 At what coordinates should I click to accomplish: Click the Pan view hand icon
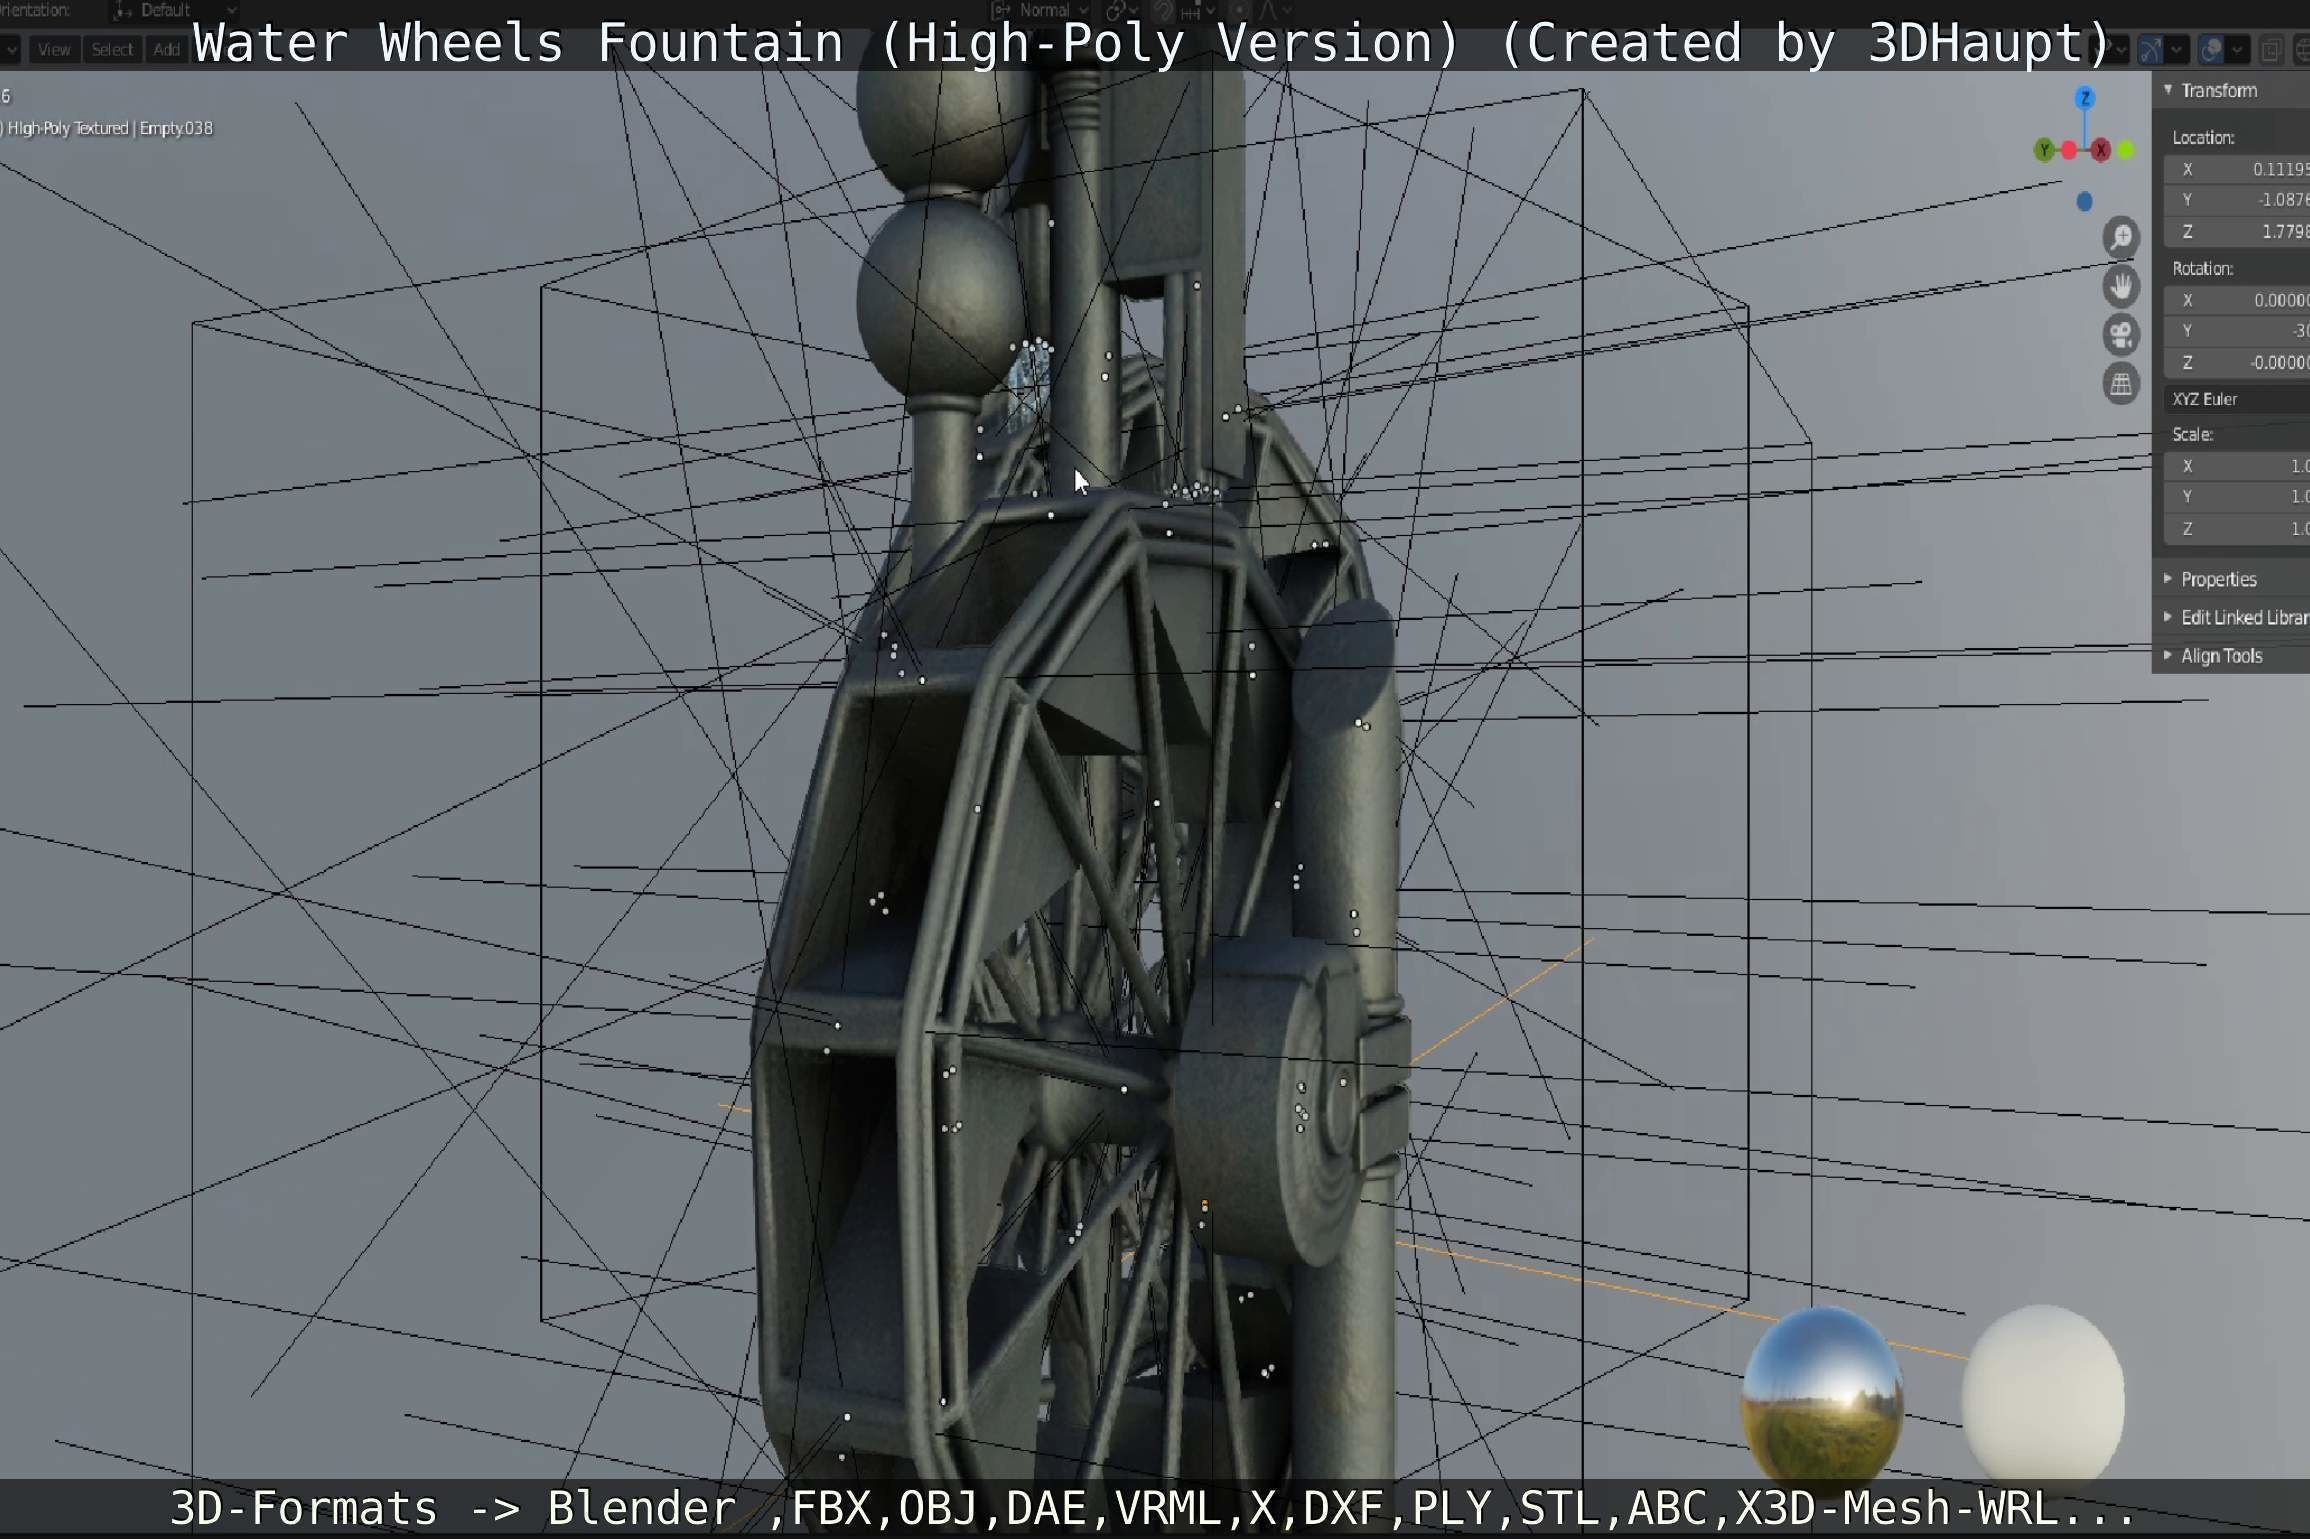(x=2120, y=286)
